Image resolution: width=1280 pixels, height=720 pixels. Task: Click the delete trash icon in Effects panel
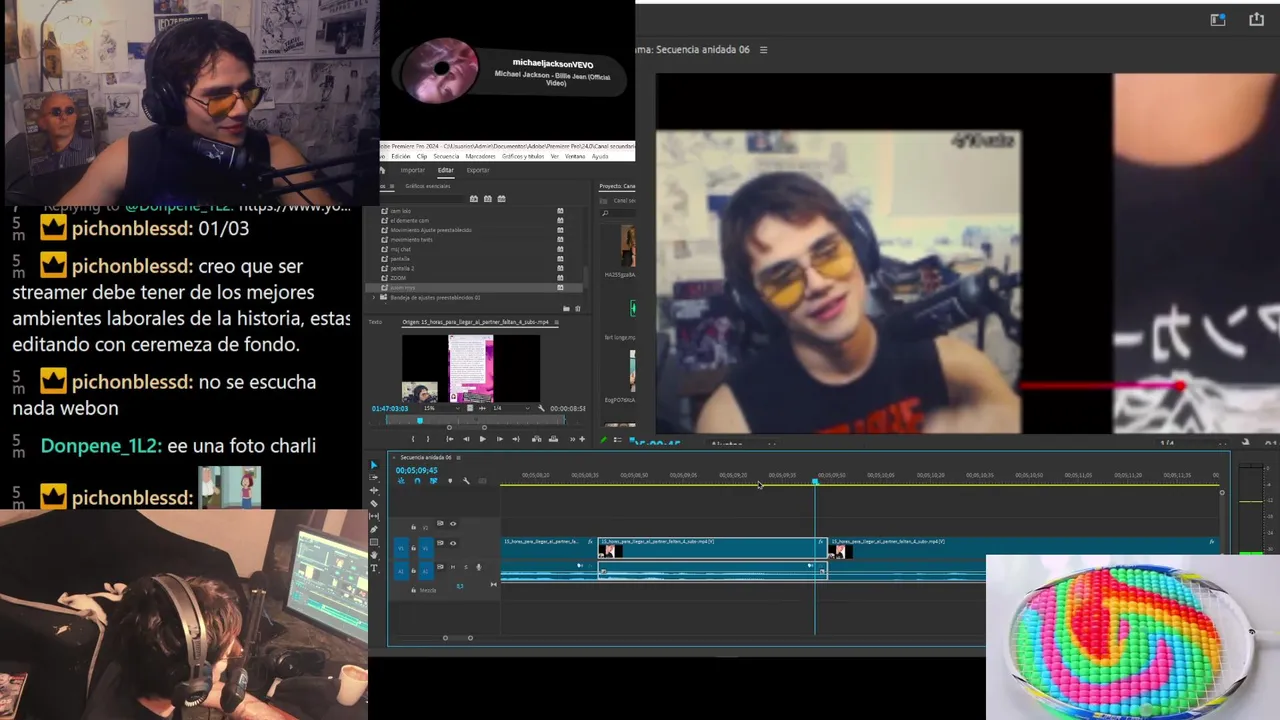pos(577,308)
